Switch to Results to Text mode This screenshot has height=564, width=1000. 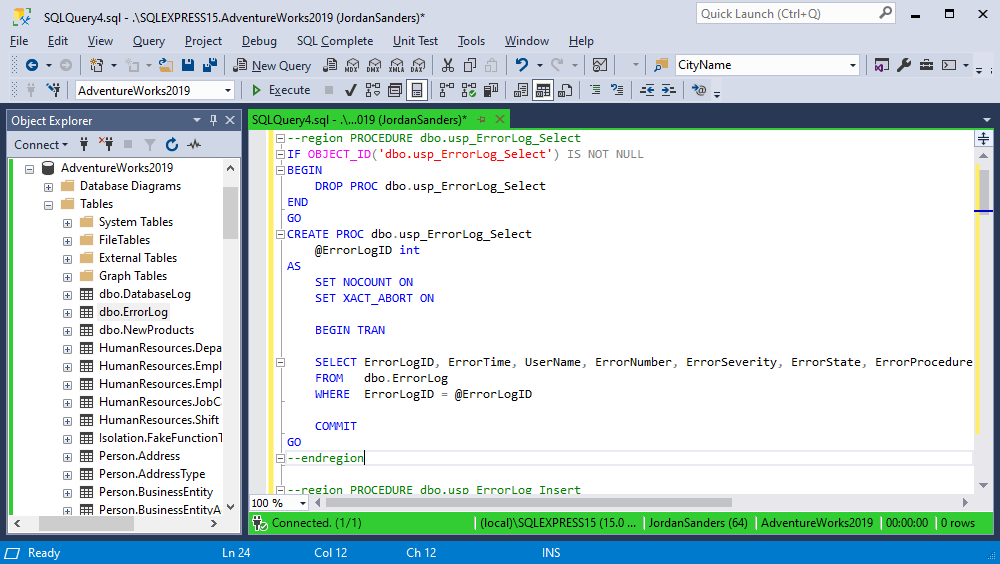(520, 91)
